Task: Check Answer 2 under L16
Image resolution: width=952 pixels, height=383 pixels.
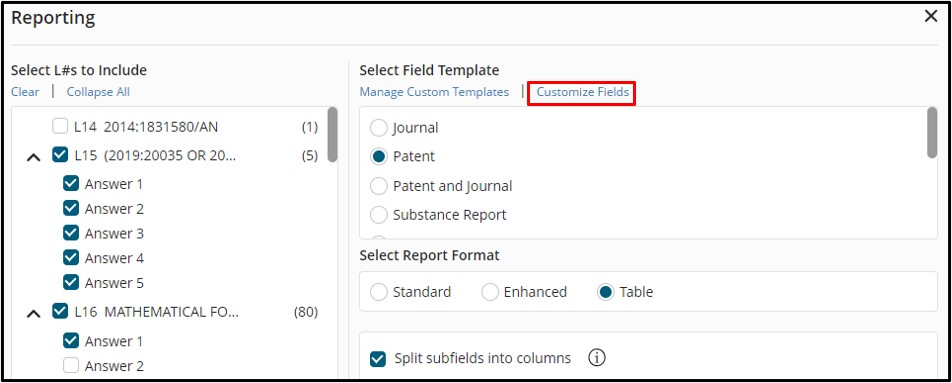Action: click(71, 365)
